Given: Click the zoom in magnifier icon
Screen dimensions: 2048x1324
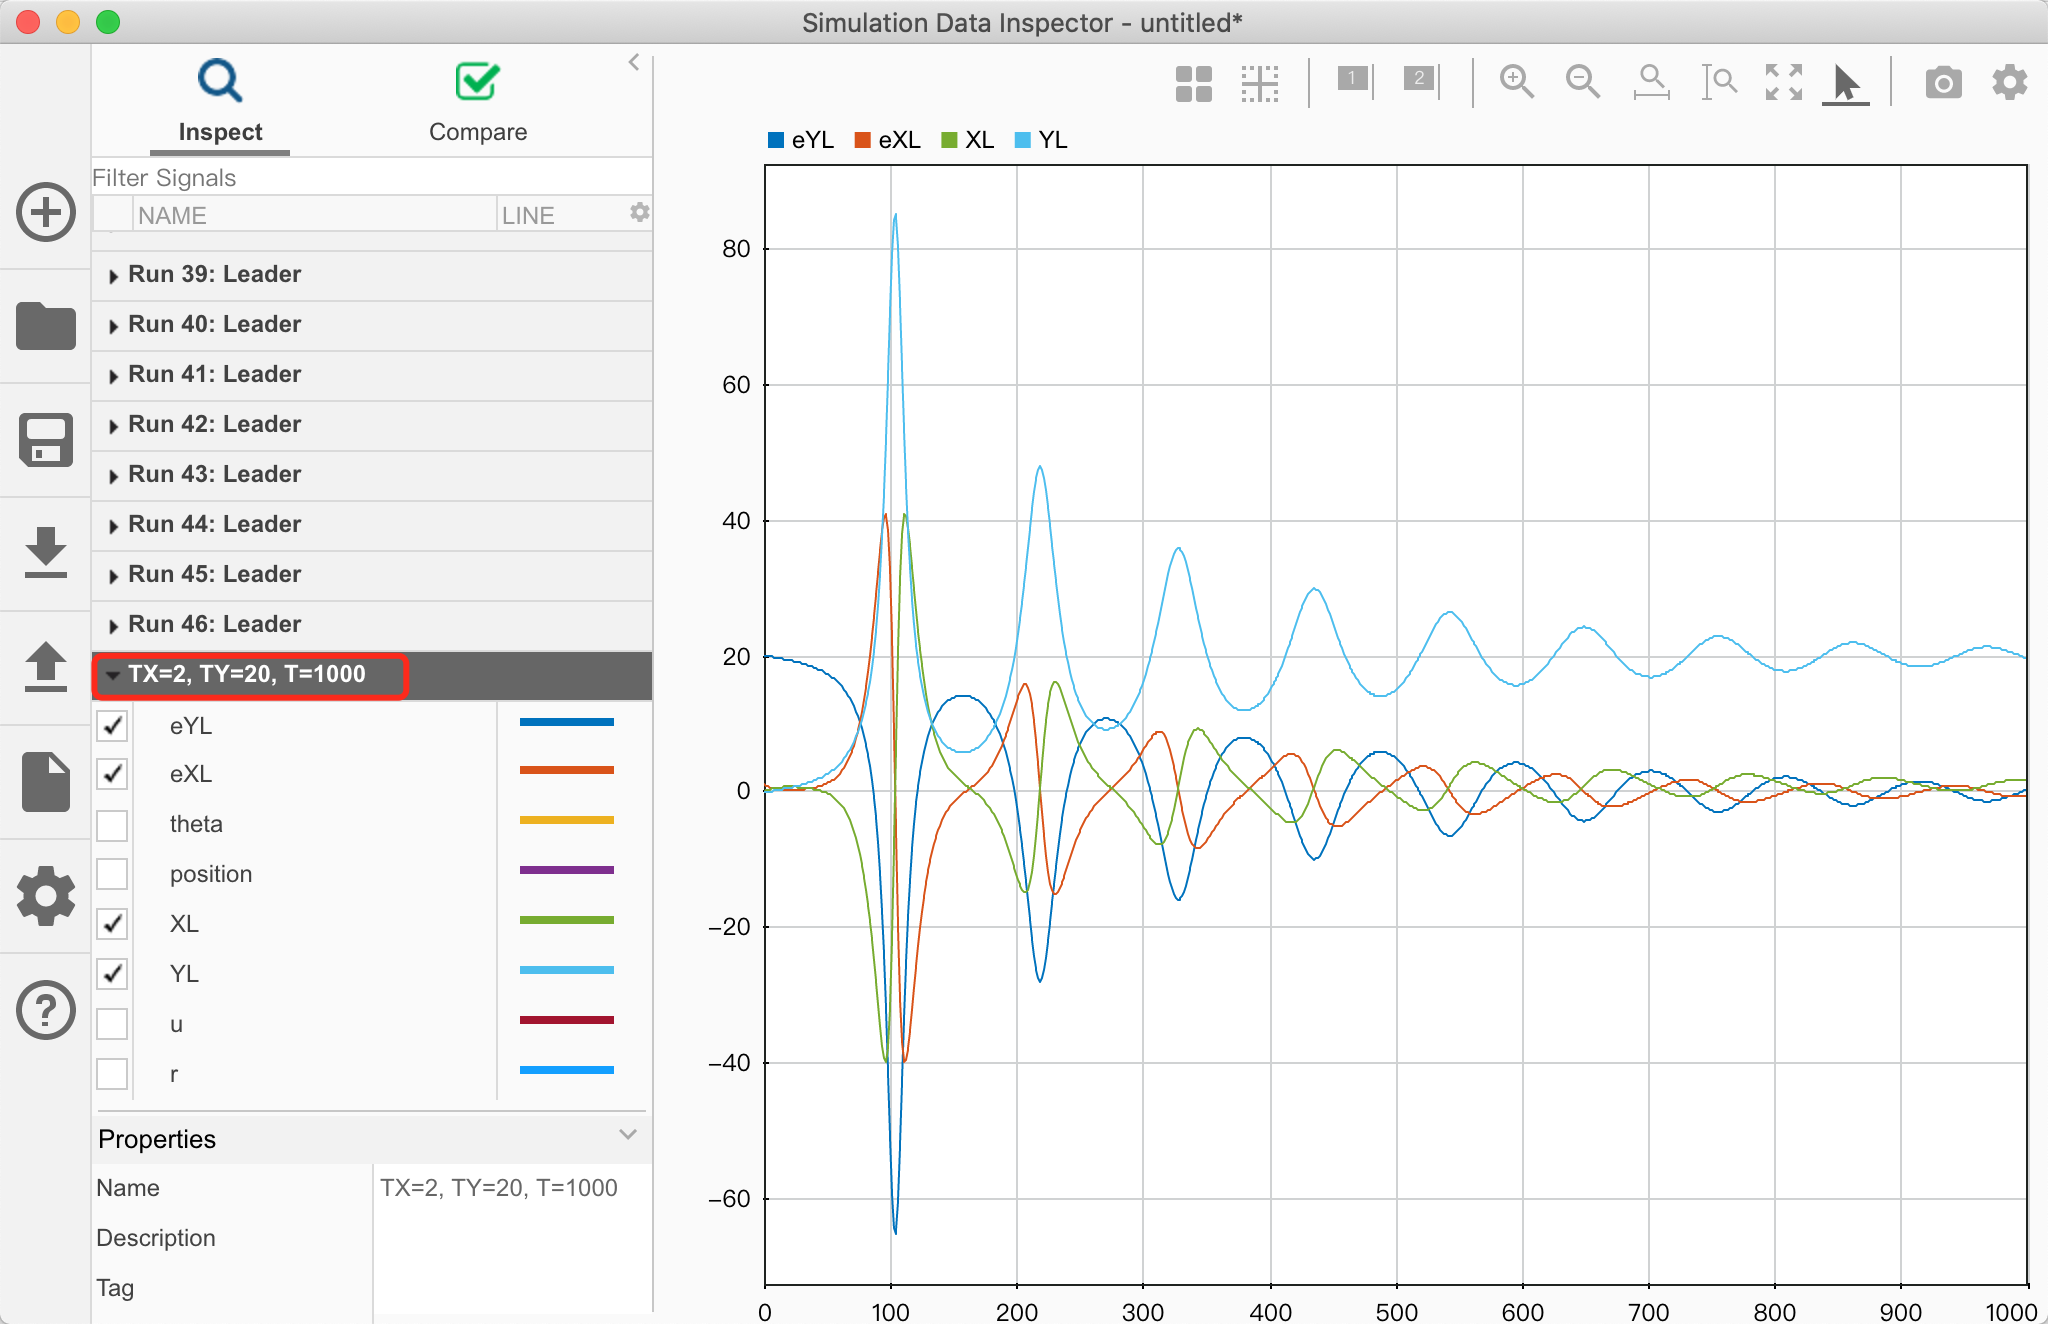Looking at the screenshot, I should (1516, 81).
